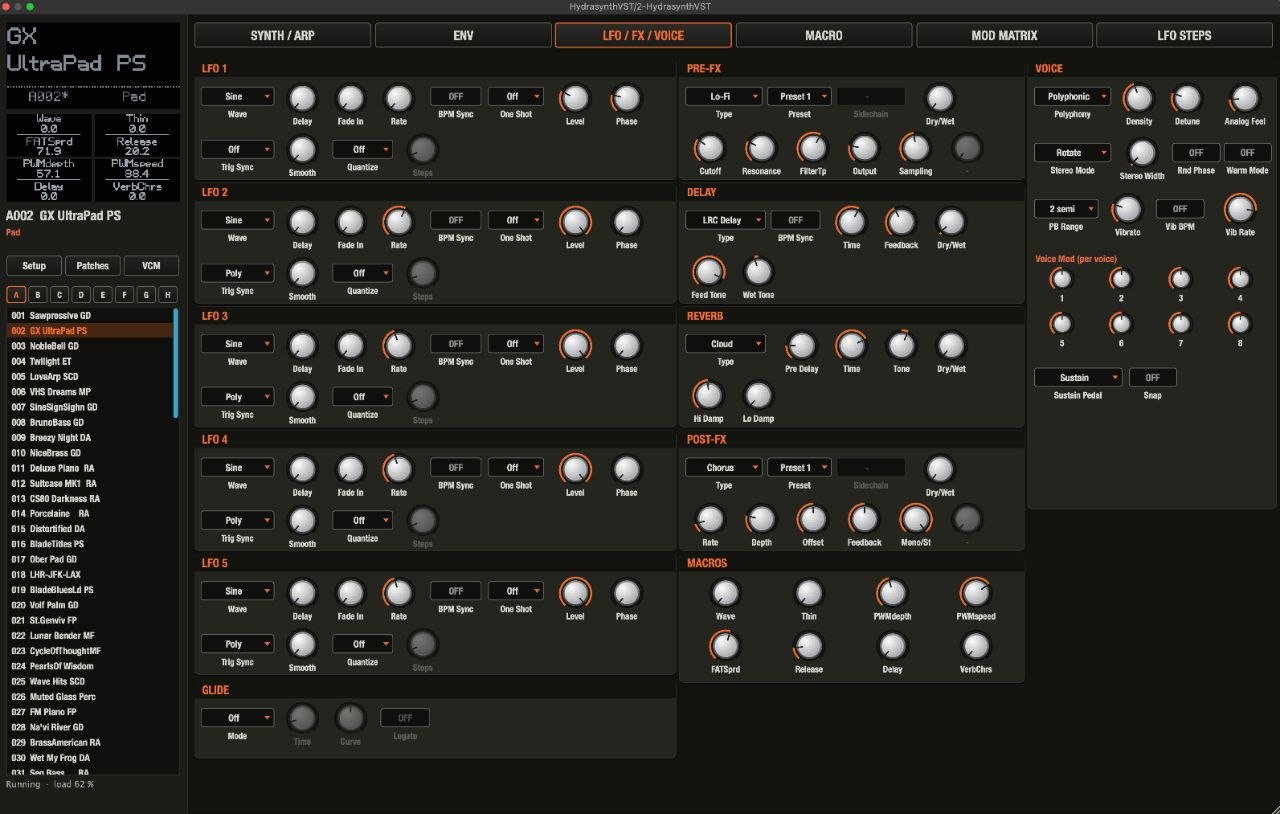Click the VCM button
This screenshot has height=814, width=1280.
coord(152,266)
